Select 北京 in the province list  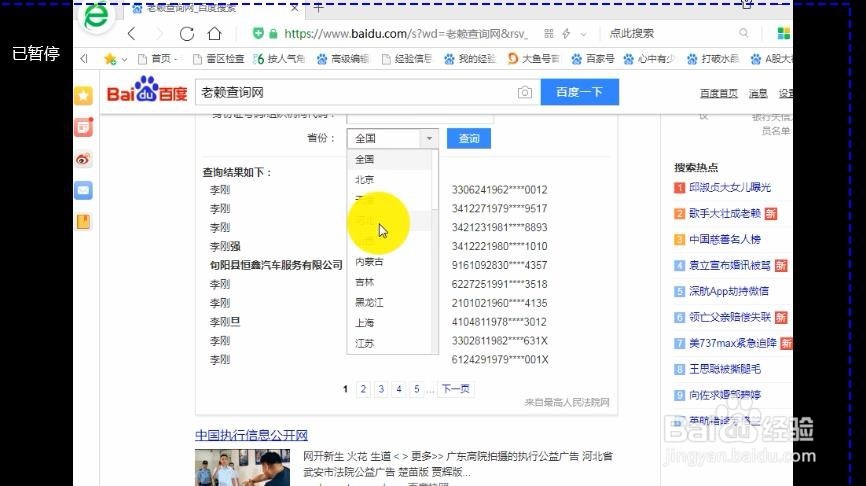coord(365,180)
